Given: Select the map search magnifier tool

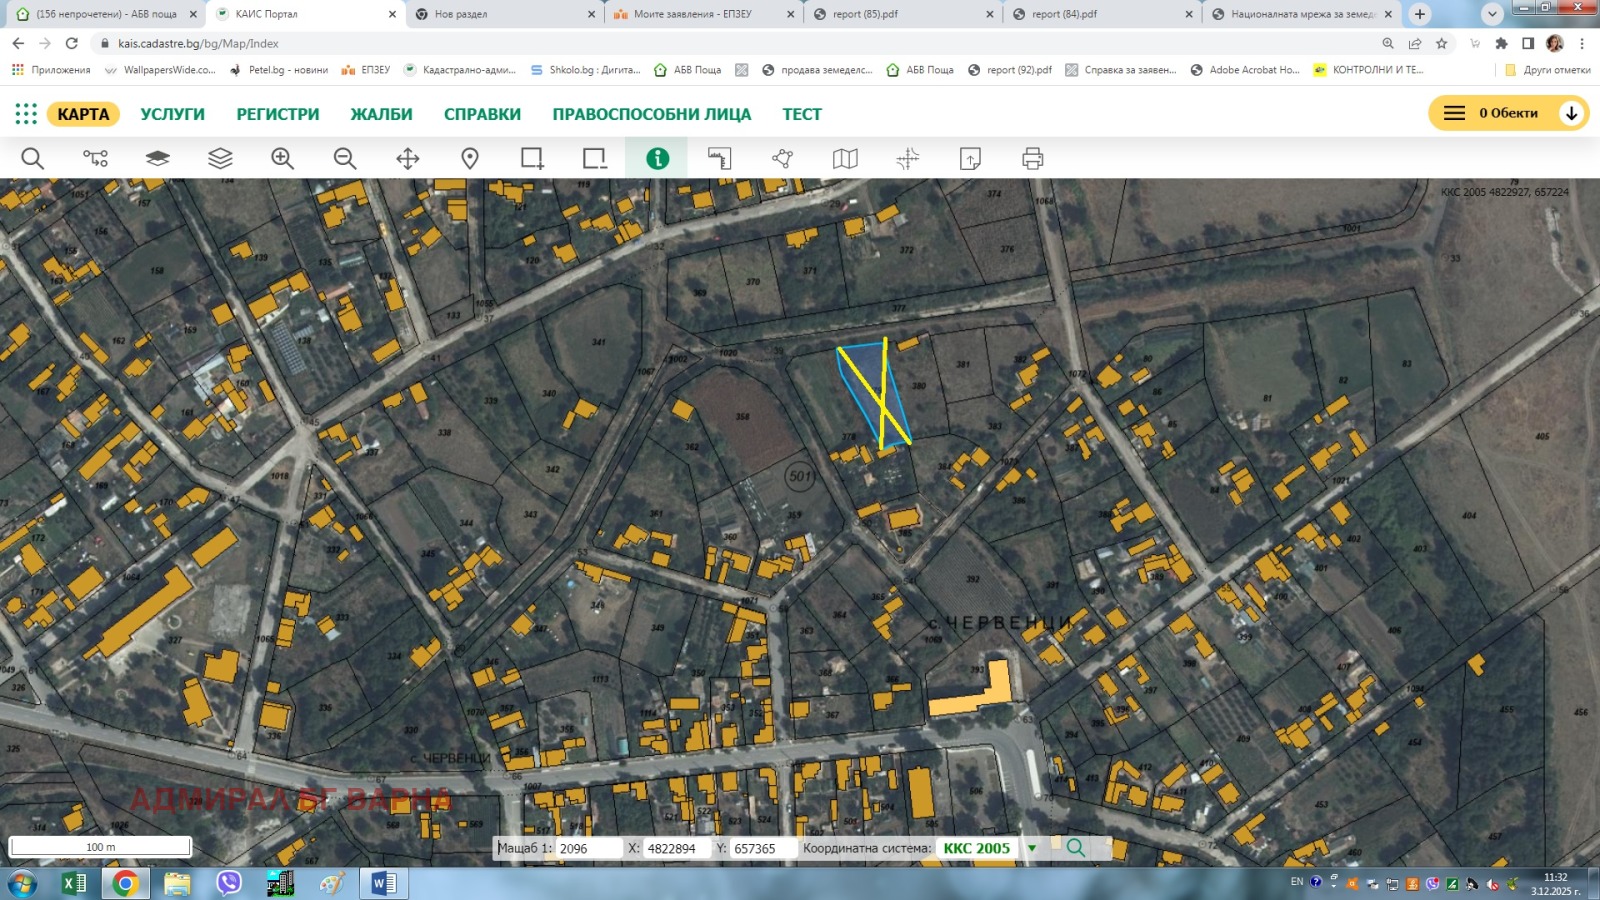Looking at the screenshot, I should coord(33,157).
